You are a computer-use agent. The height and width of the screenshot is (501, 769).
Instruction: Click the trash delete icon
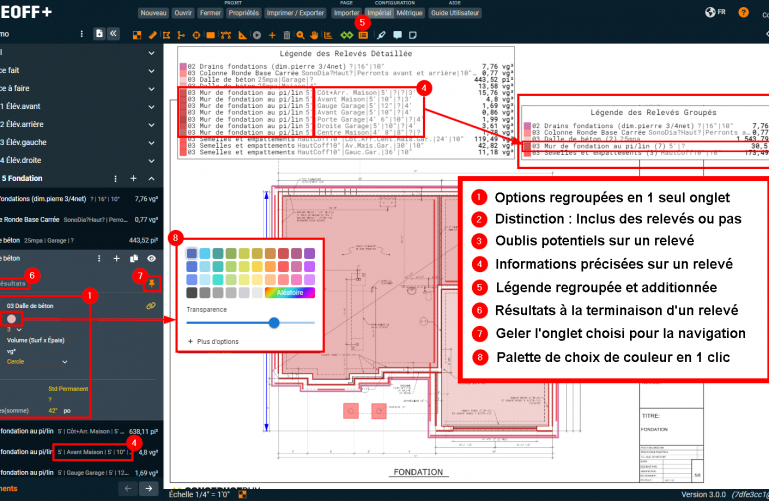[x=287, y=35]
